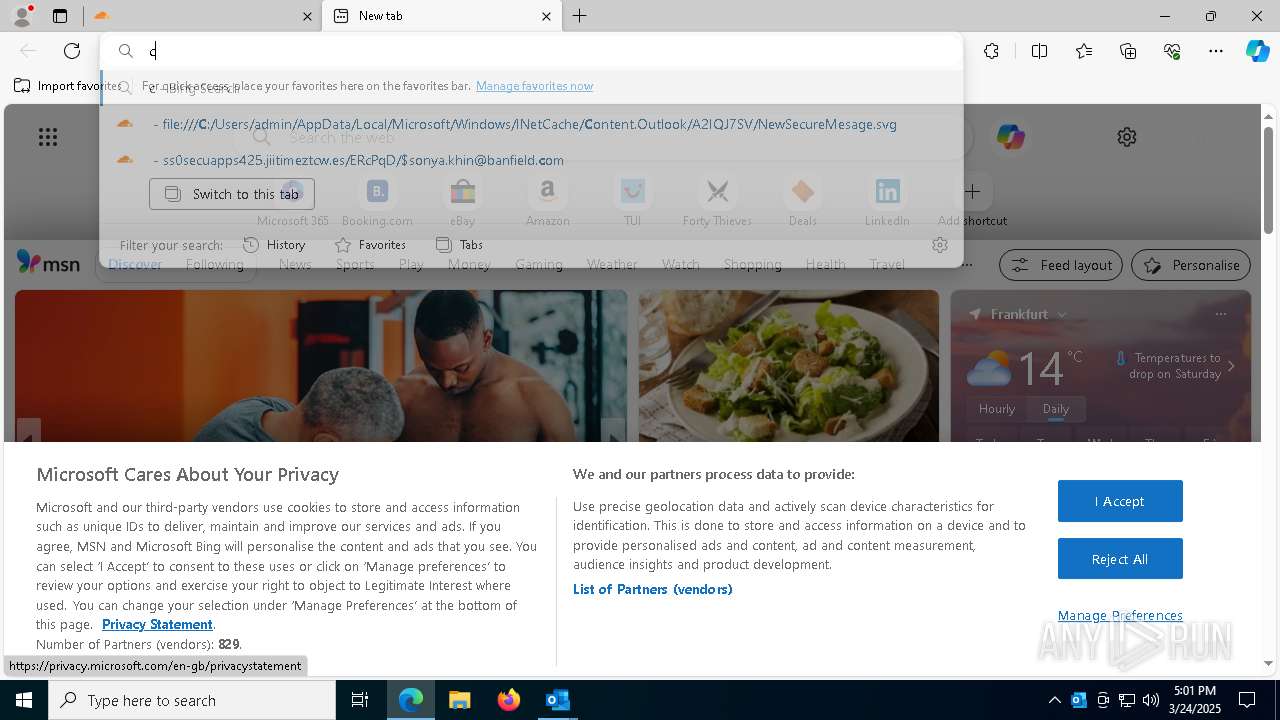Image resolution: width=1280 pixels, height=720 pixels.
Task: Filter suggestions by History
Action: pos(274,245)
